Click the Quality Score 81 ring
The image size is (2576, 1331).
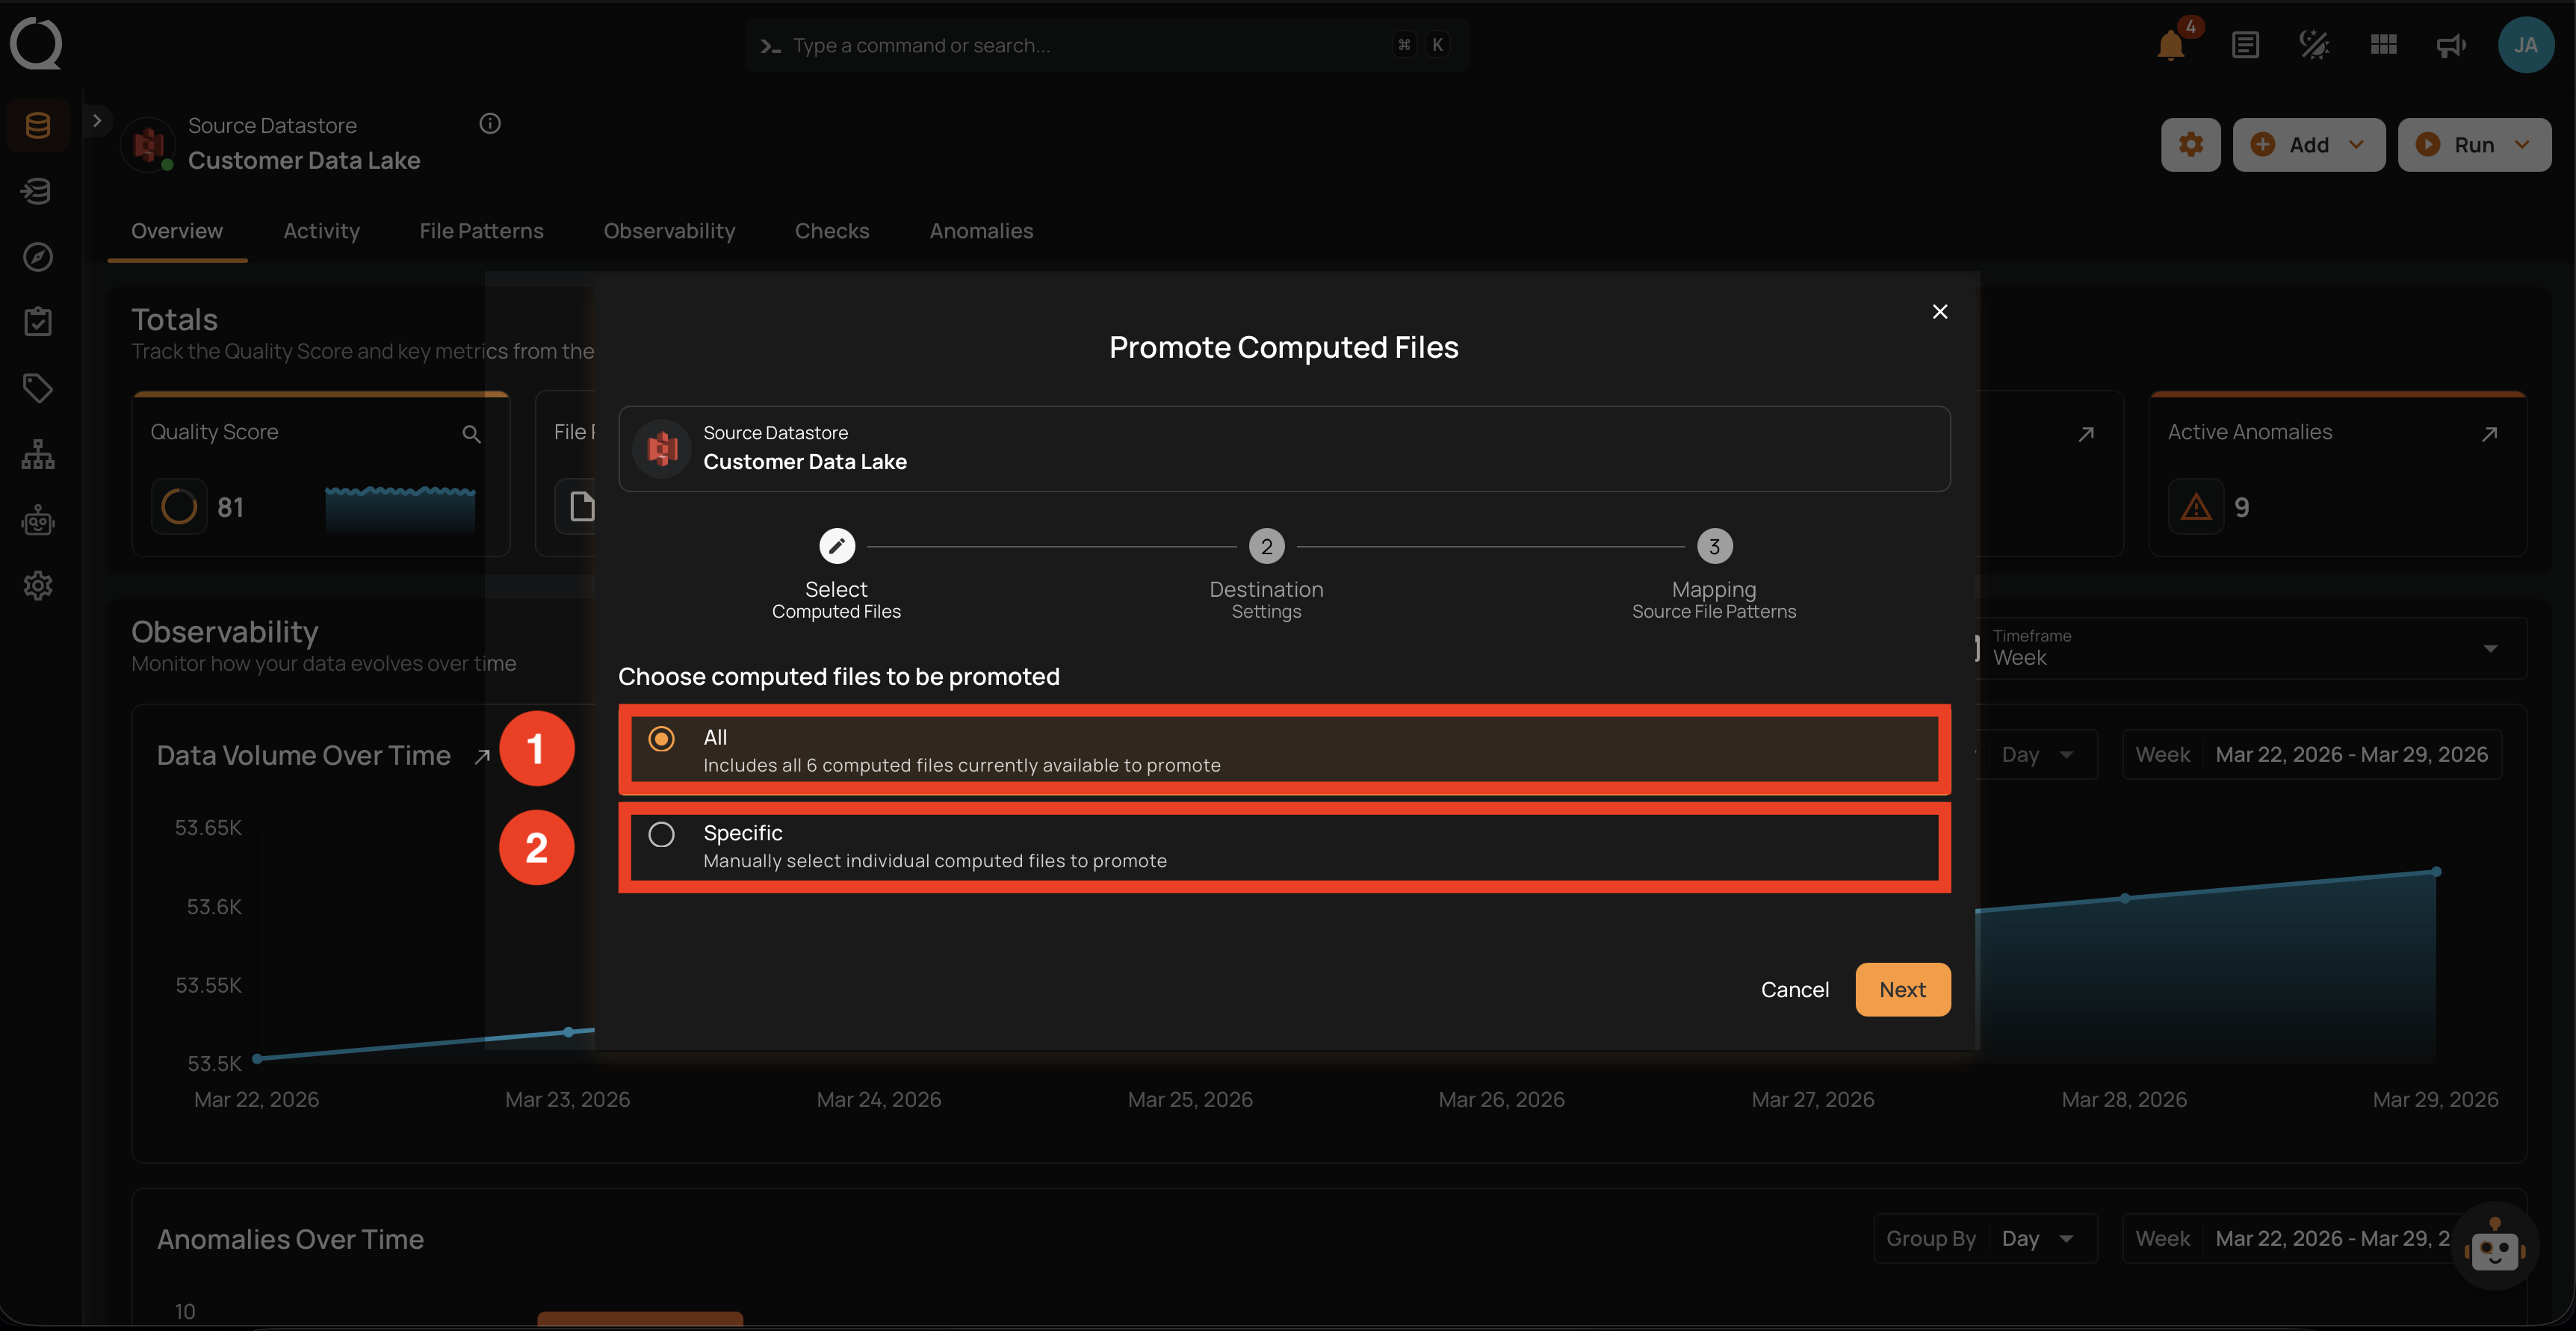click(179, 507)
